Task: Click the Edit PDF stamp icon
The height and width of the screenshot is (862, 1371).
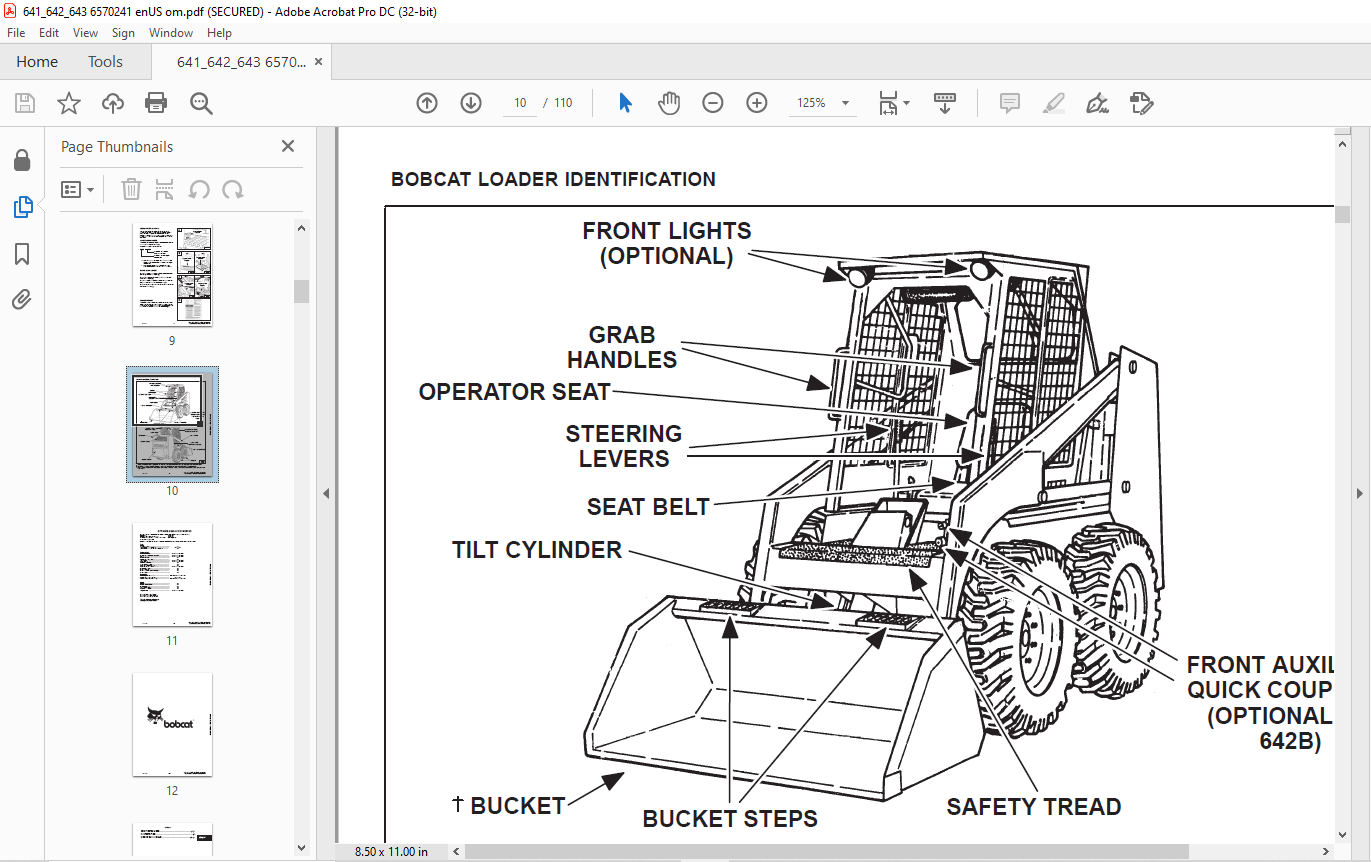Action: 1141,103
